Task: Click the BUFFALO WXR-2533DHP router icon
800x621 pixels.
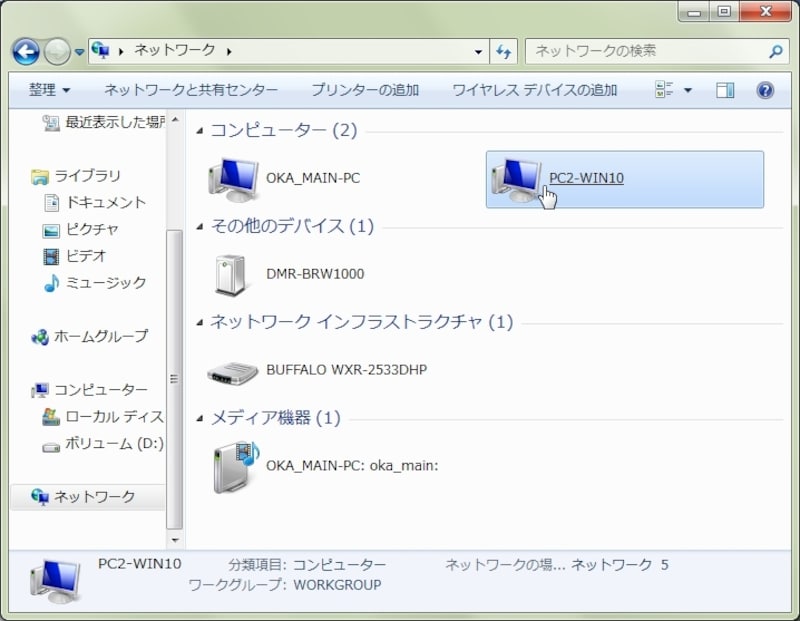Action: point(232,370)
